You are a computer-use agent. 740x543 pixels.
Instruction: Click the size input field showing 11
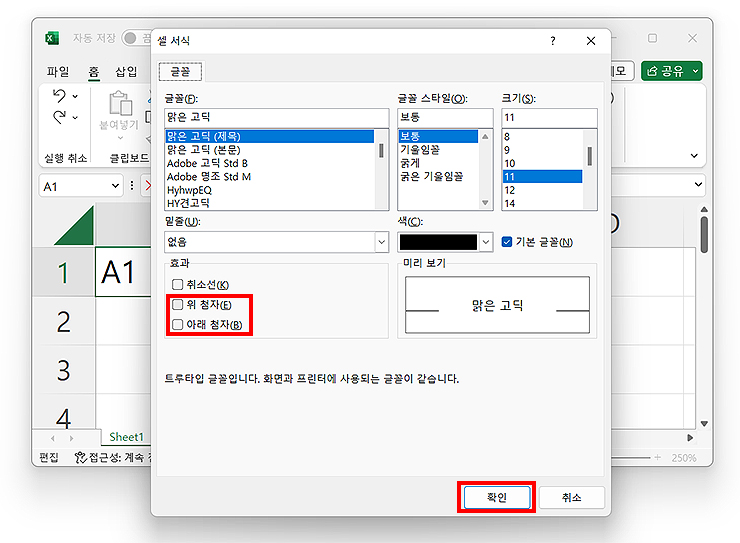[x=549, y=117]
